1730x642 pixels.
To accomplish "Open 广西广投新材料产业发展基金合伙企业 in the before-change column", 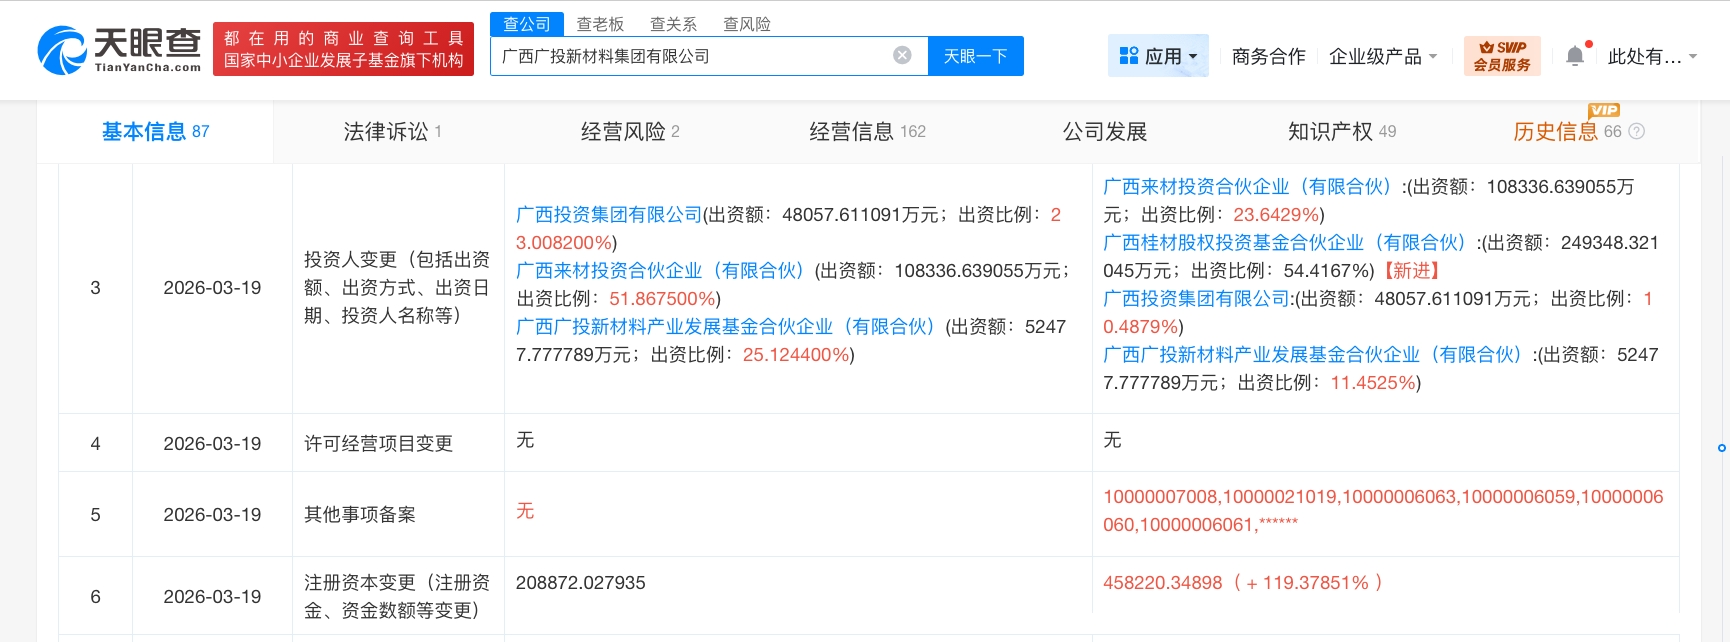I will [725, 327].
